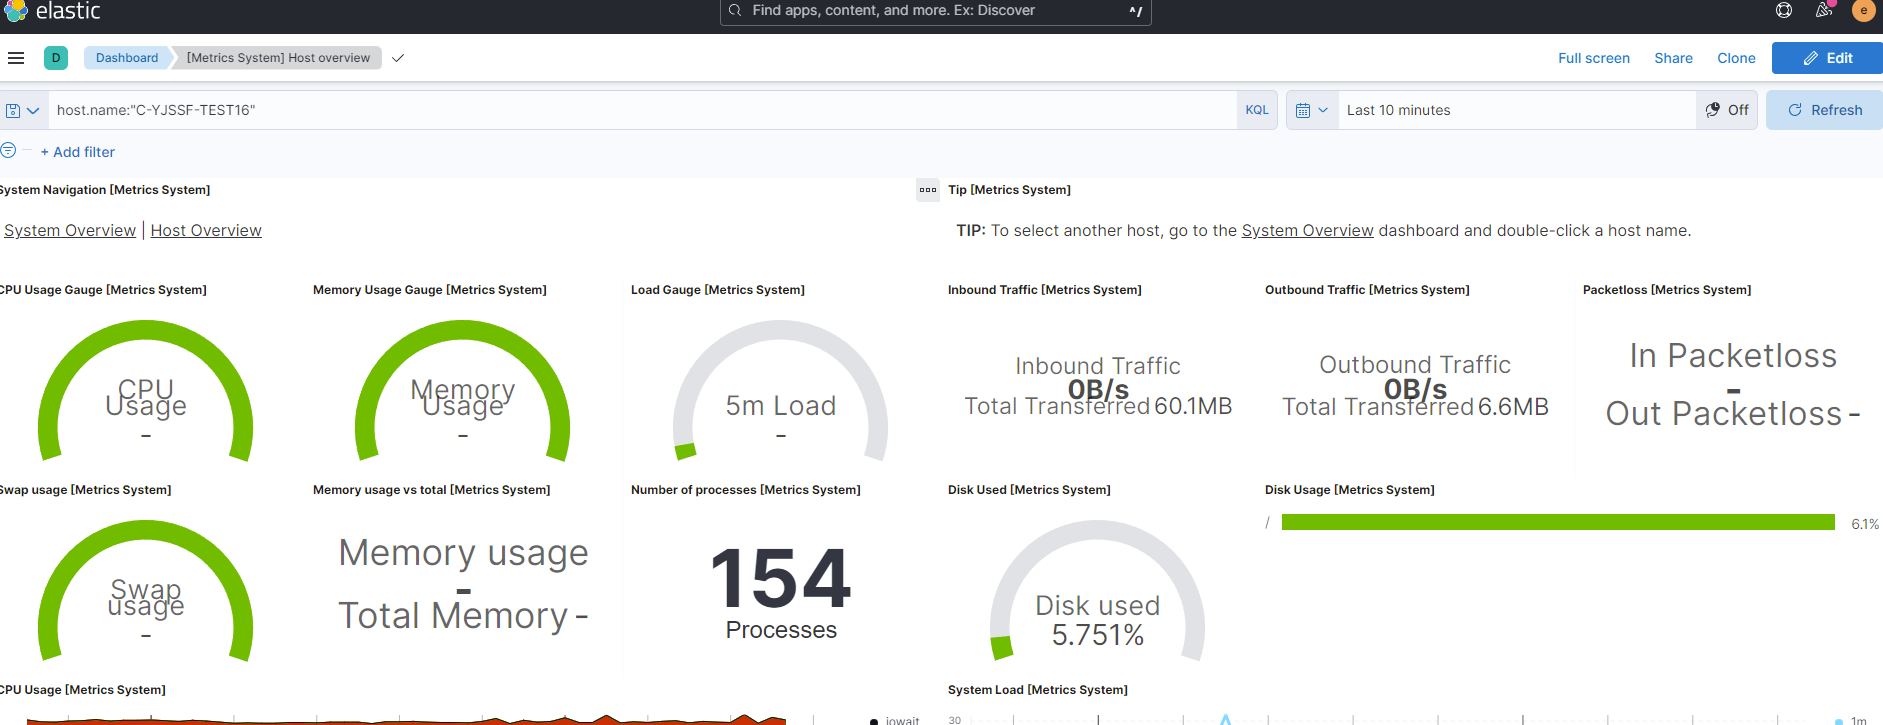Go to the Dashboard breadcrumb
The image size is (1883, 725).
[127, 58]
